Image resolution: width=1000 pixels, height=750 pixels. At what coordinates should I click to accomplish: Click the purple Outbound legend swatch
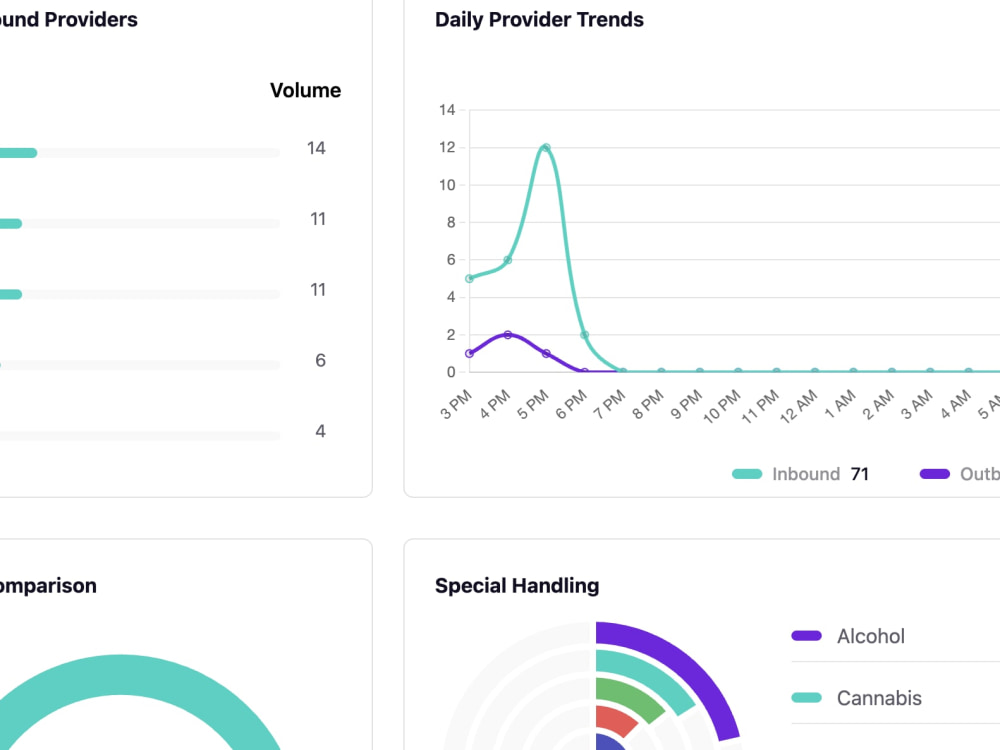pos(934,474)
